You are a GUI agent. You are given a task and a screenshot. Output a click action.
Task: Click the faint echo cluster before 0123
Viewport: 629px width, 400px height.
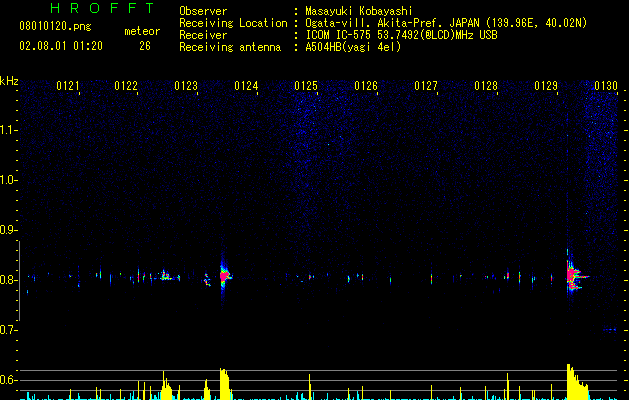pyautogui.click(x=168, y=276)
